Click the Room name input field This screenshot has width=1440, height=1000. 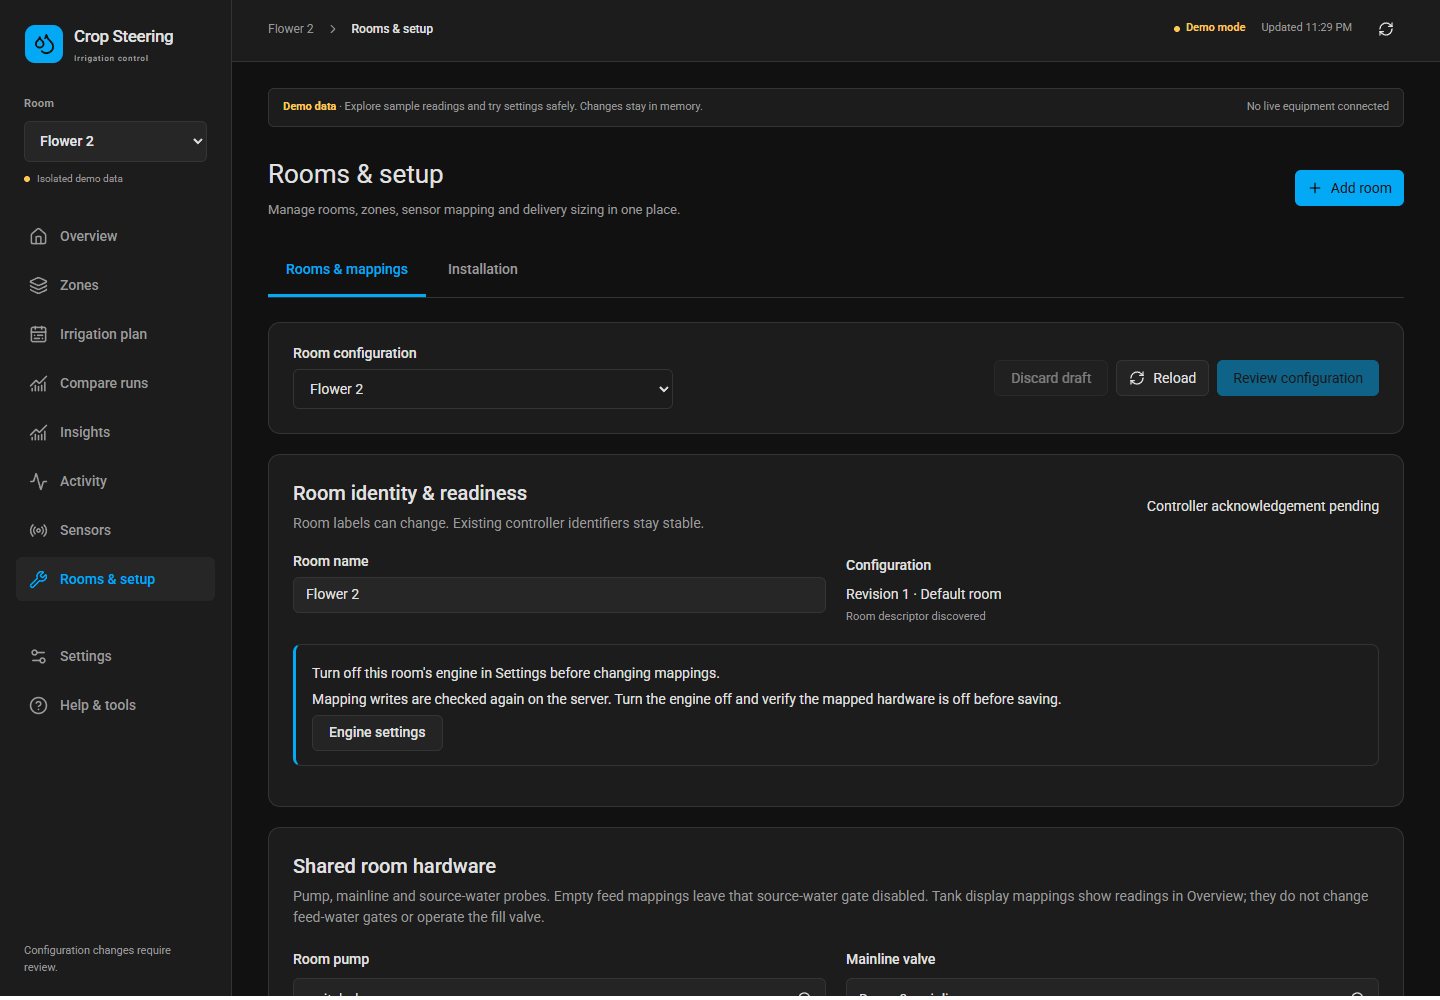(x=559, y=595)
